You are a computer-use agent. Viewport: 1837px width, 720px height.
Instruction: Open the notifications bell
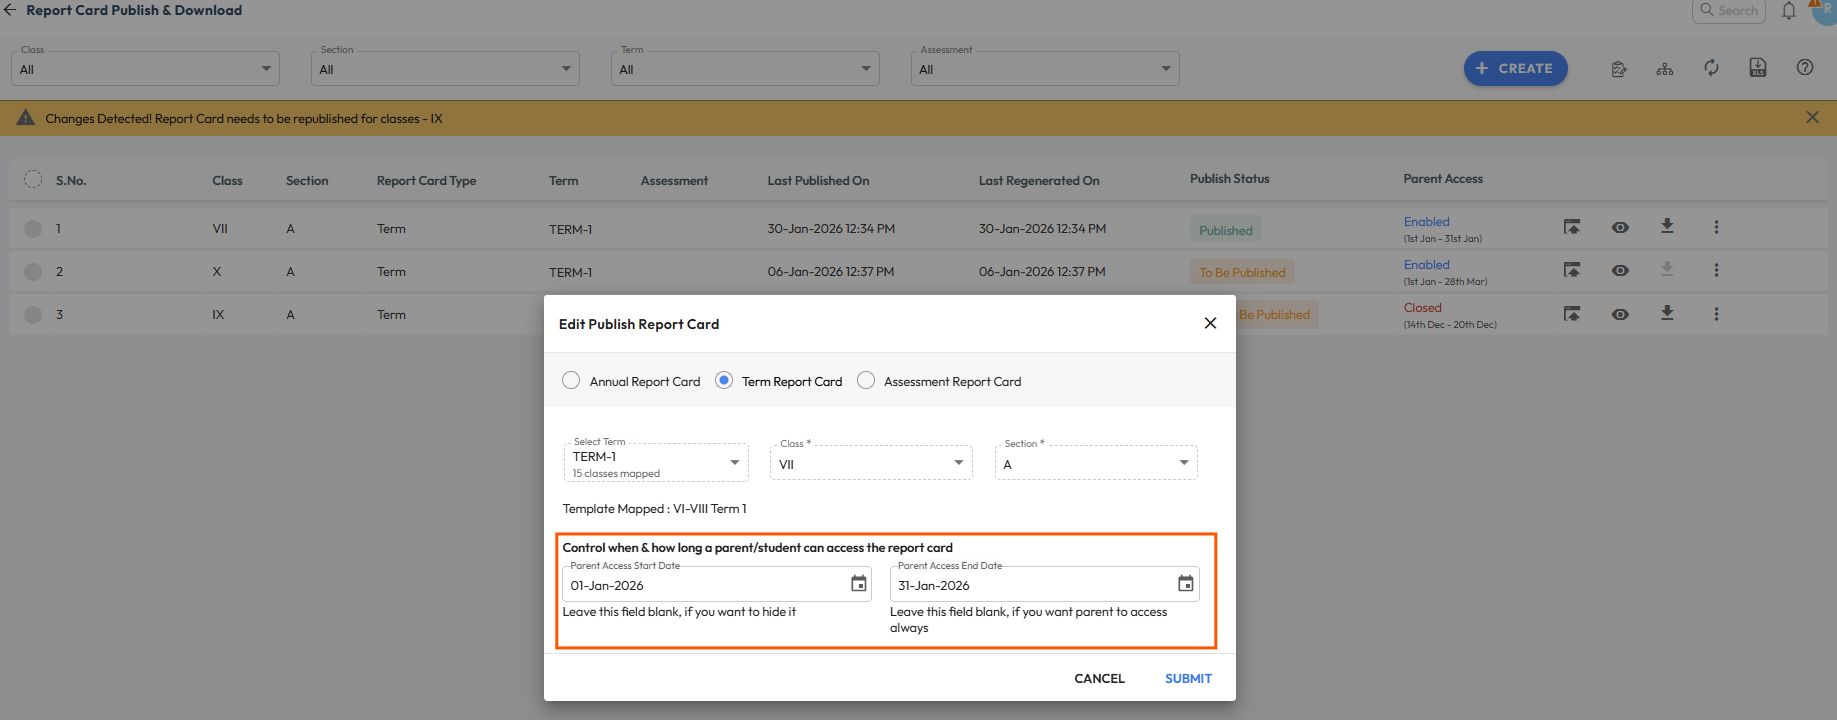pyautogui.click(x=1789, y=11)
